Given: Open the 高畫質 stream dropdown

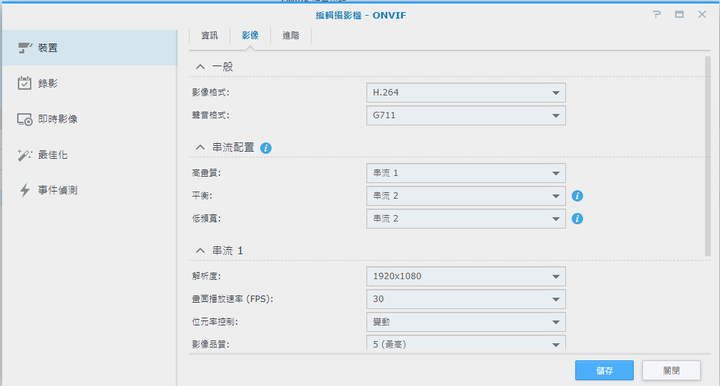Looking at the screenshot, I should 466,173.
